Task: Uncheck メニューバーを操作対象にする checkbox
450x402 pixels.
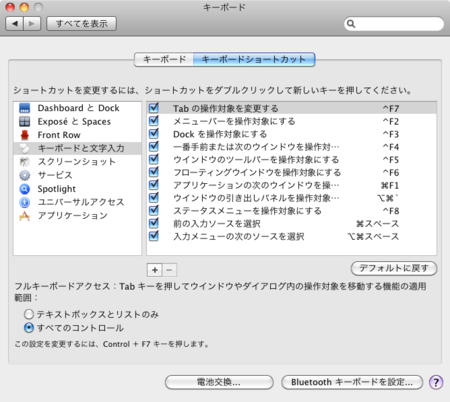Action: click(154, 121)
